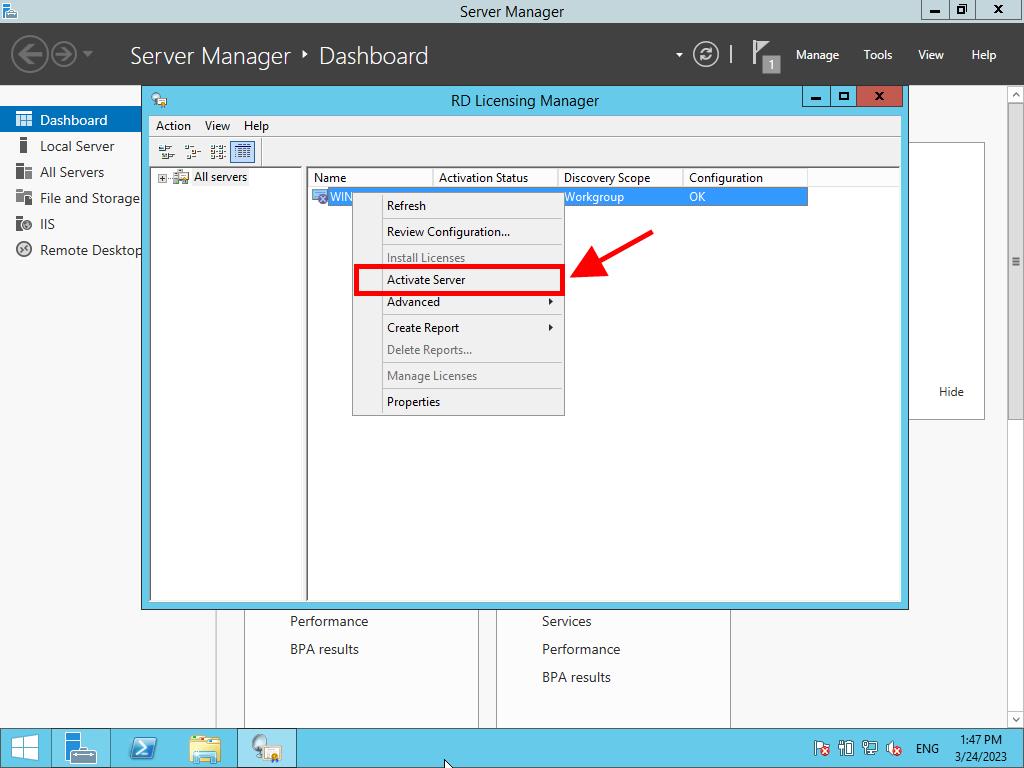This screenshot has width=1024, height=768.
Task: Switch RD Licensing Manager to list view
Action: pos(217,152)
